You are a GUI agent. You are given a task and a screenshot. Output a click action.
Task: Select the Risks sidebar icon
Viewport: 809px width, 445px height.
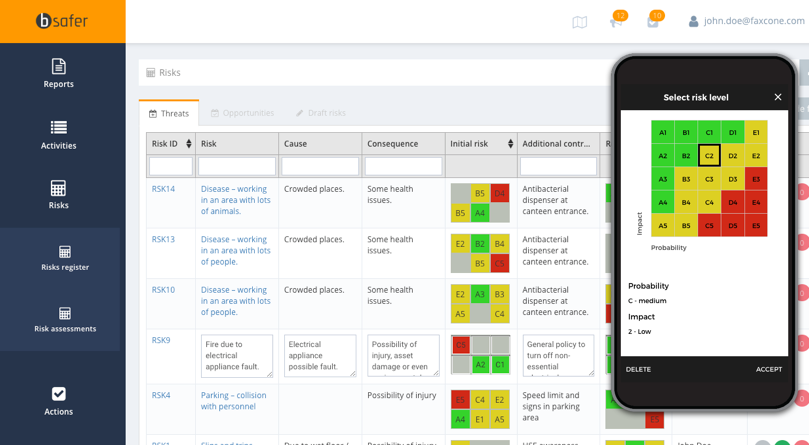pos(58,194)
